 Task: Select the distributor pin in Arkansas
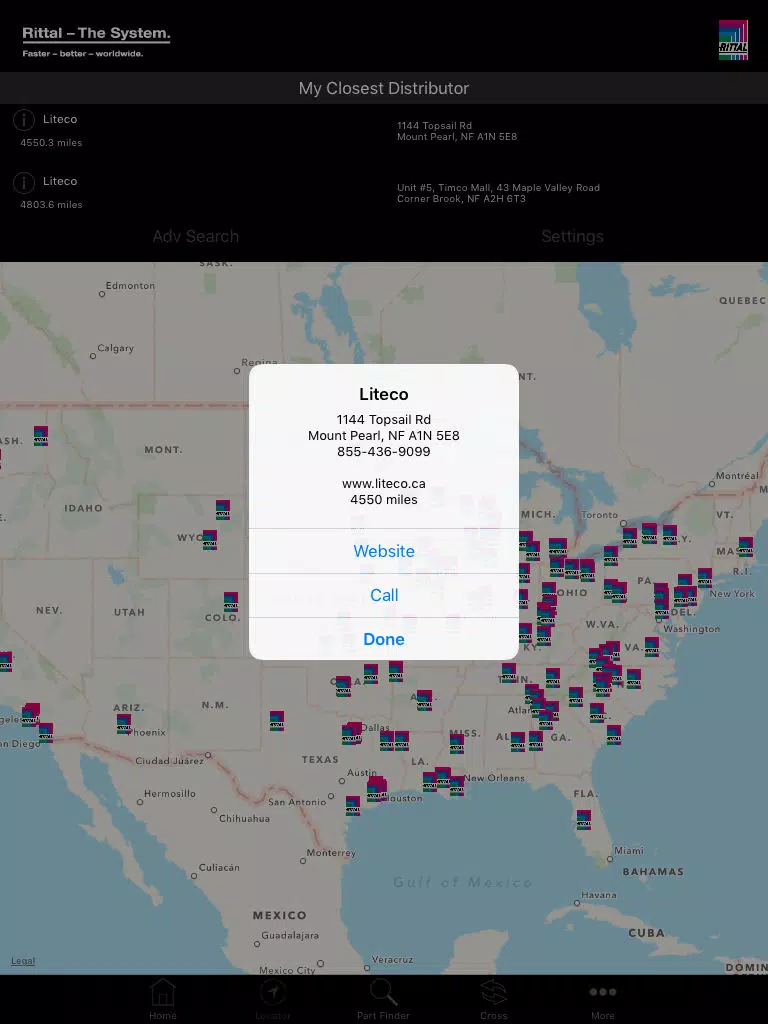(424, 700)
